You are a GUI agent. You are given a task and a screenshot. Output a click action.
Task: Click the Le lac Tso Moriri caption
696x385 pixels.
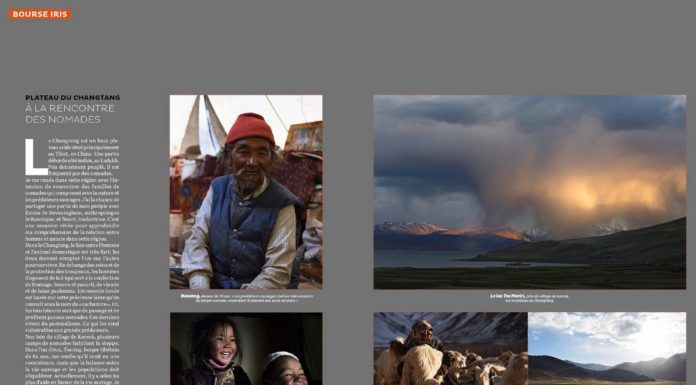point(529,298)
